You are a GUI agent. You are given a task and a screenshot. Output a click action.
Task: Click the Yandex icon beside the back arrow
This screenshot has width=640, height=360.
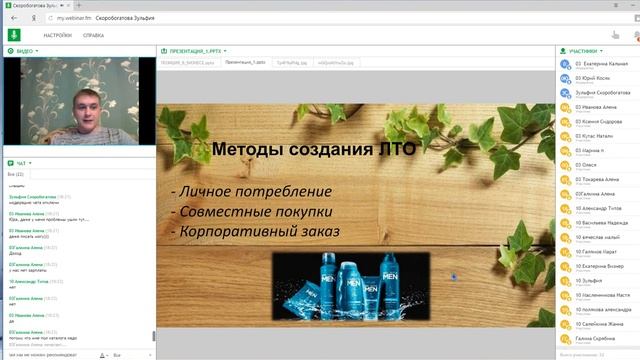tap(34, 18)
